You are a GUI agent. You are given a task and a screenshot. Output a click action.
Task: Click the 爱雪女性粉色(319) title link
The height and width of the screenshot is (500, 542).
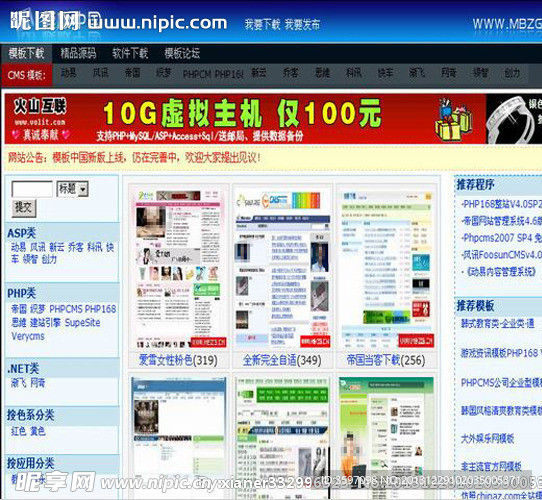pos(178,361)
